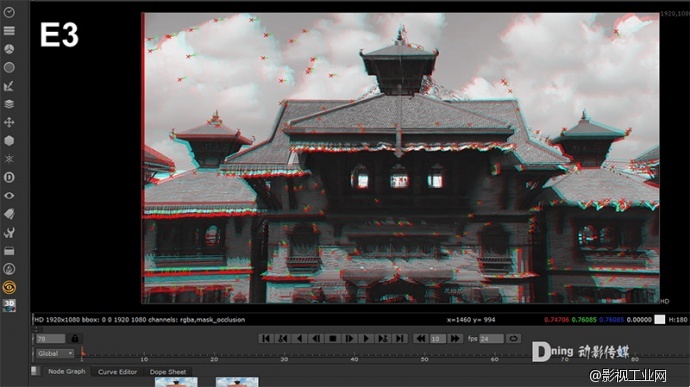690x387 pixels.
Task: Step forward one frame button
Action: 349,338
